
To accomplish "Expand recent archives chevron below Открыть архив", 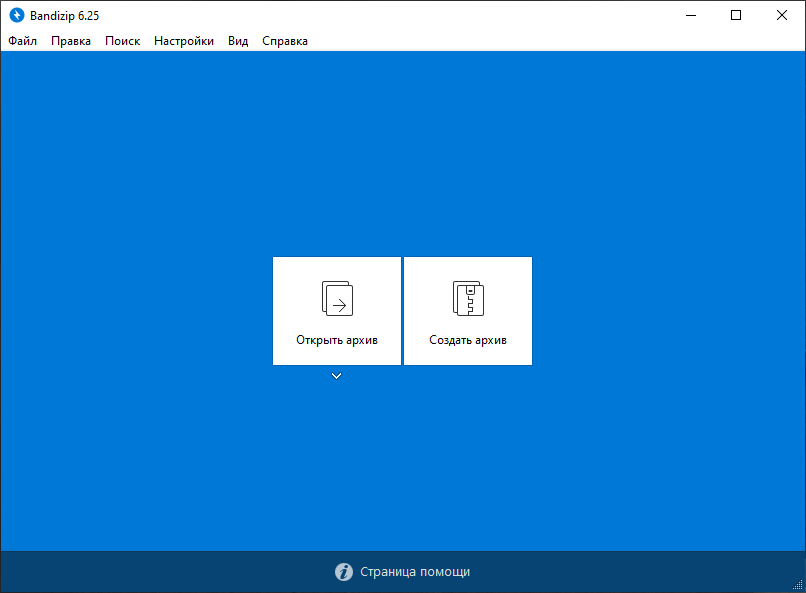I will [336, 376].
